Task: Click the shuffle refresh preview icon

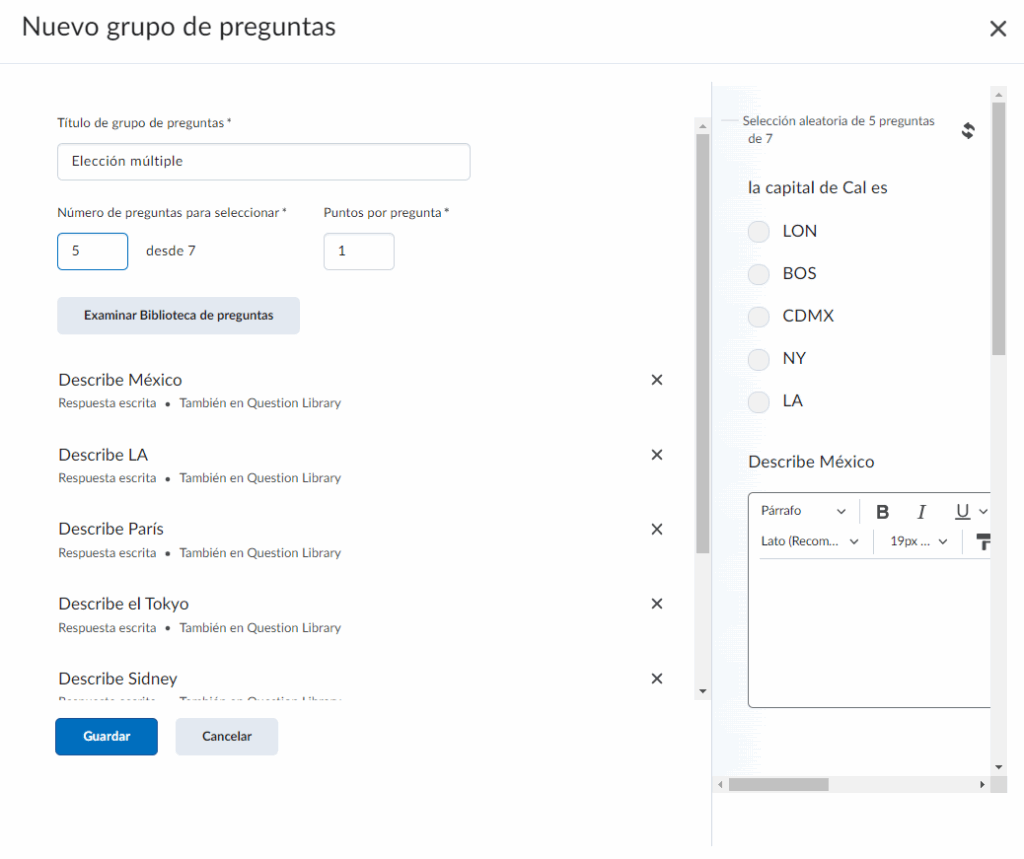Action: pyautogui.click(x=967, y=131)
